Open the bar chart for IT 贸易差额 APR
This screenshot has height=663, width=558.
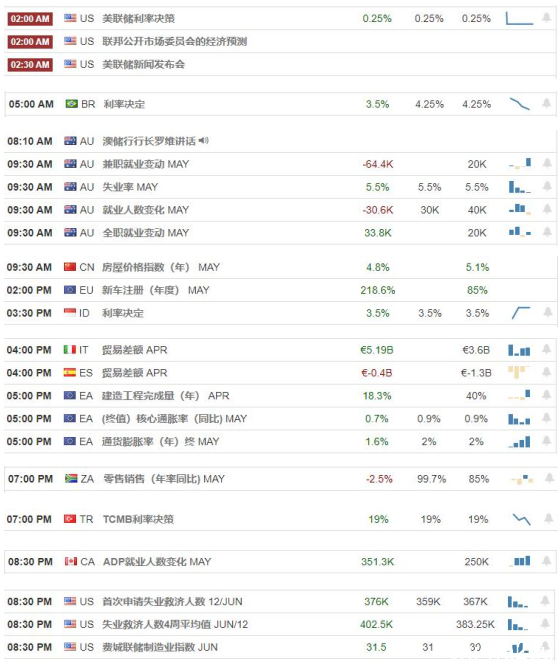[519, 350]
